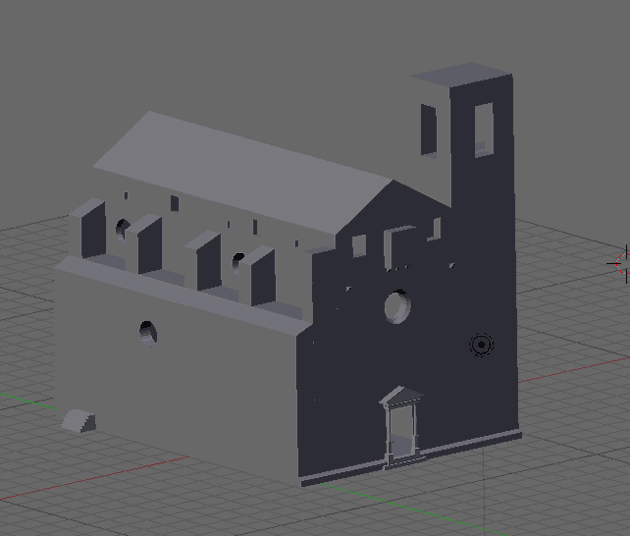Select the small steps block near left corner

click(78, 421)
